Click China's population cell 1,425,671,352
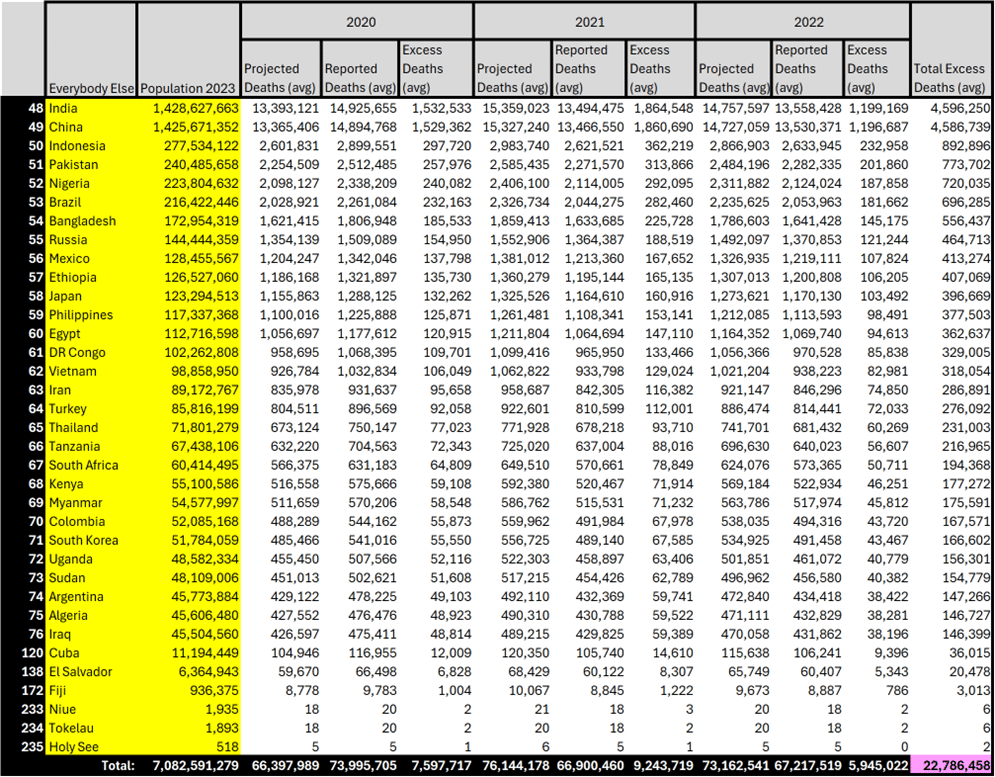The image size is (995, 777). (188, 127)
